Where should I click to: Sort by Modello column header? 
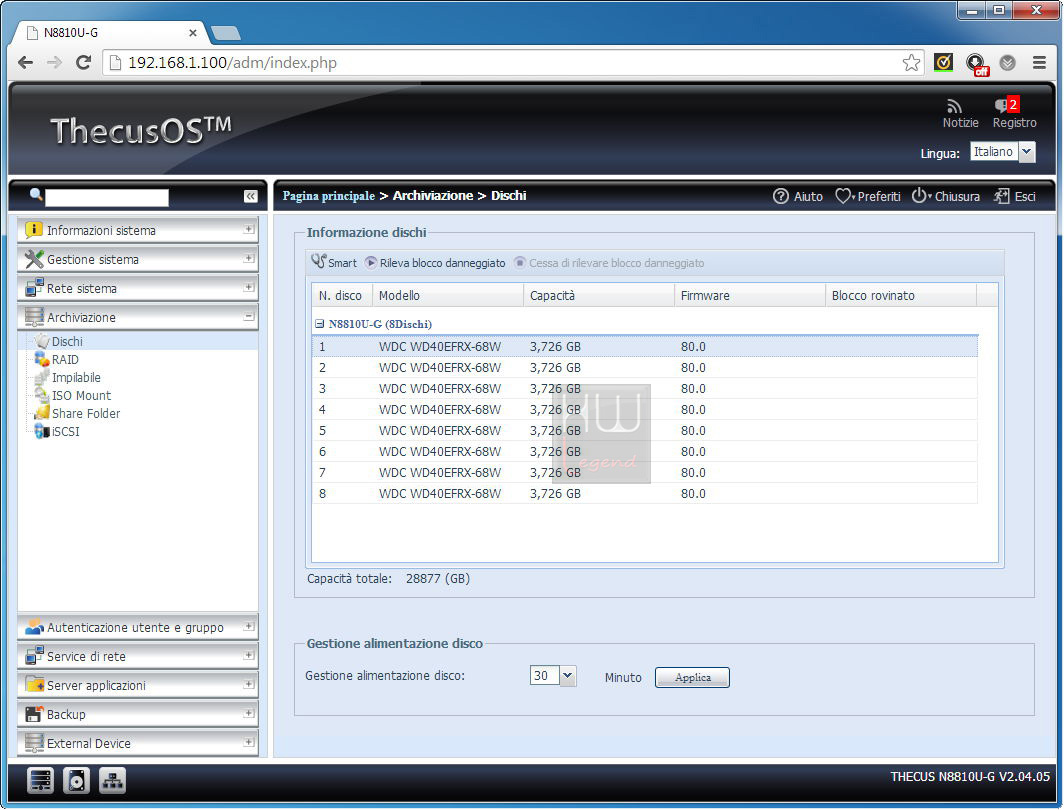[448, 295]
